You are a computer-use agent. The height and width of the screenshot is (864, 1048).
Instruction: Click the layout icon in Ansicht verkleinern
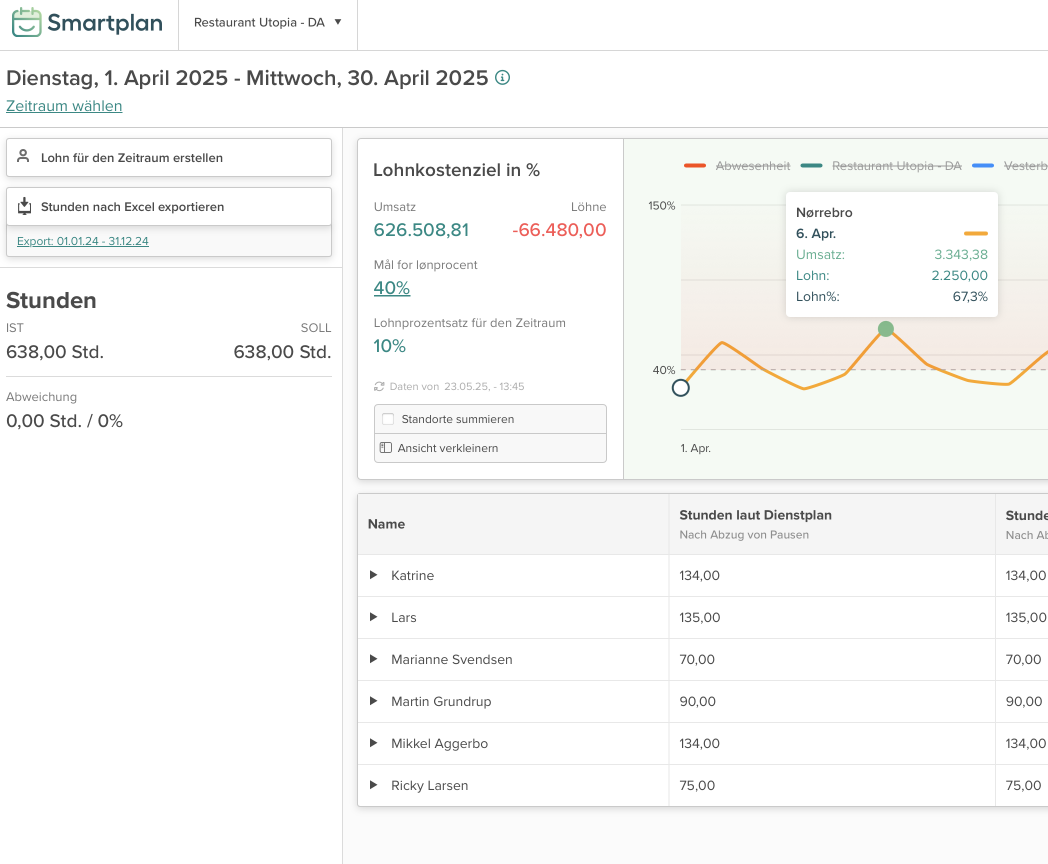point(386,448)
